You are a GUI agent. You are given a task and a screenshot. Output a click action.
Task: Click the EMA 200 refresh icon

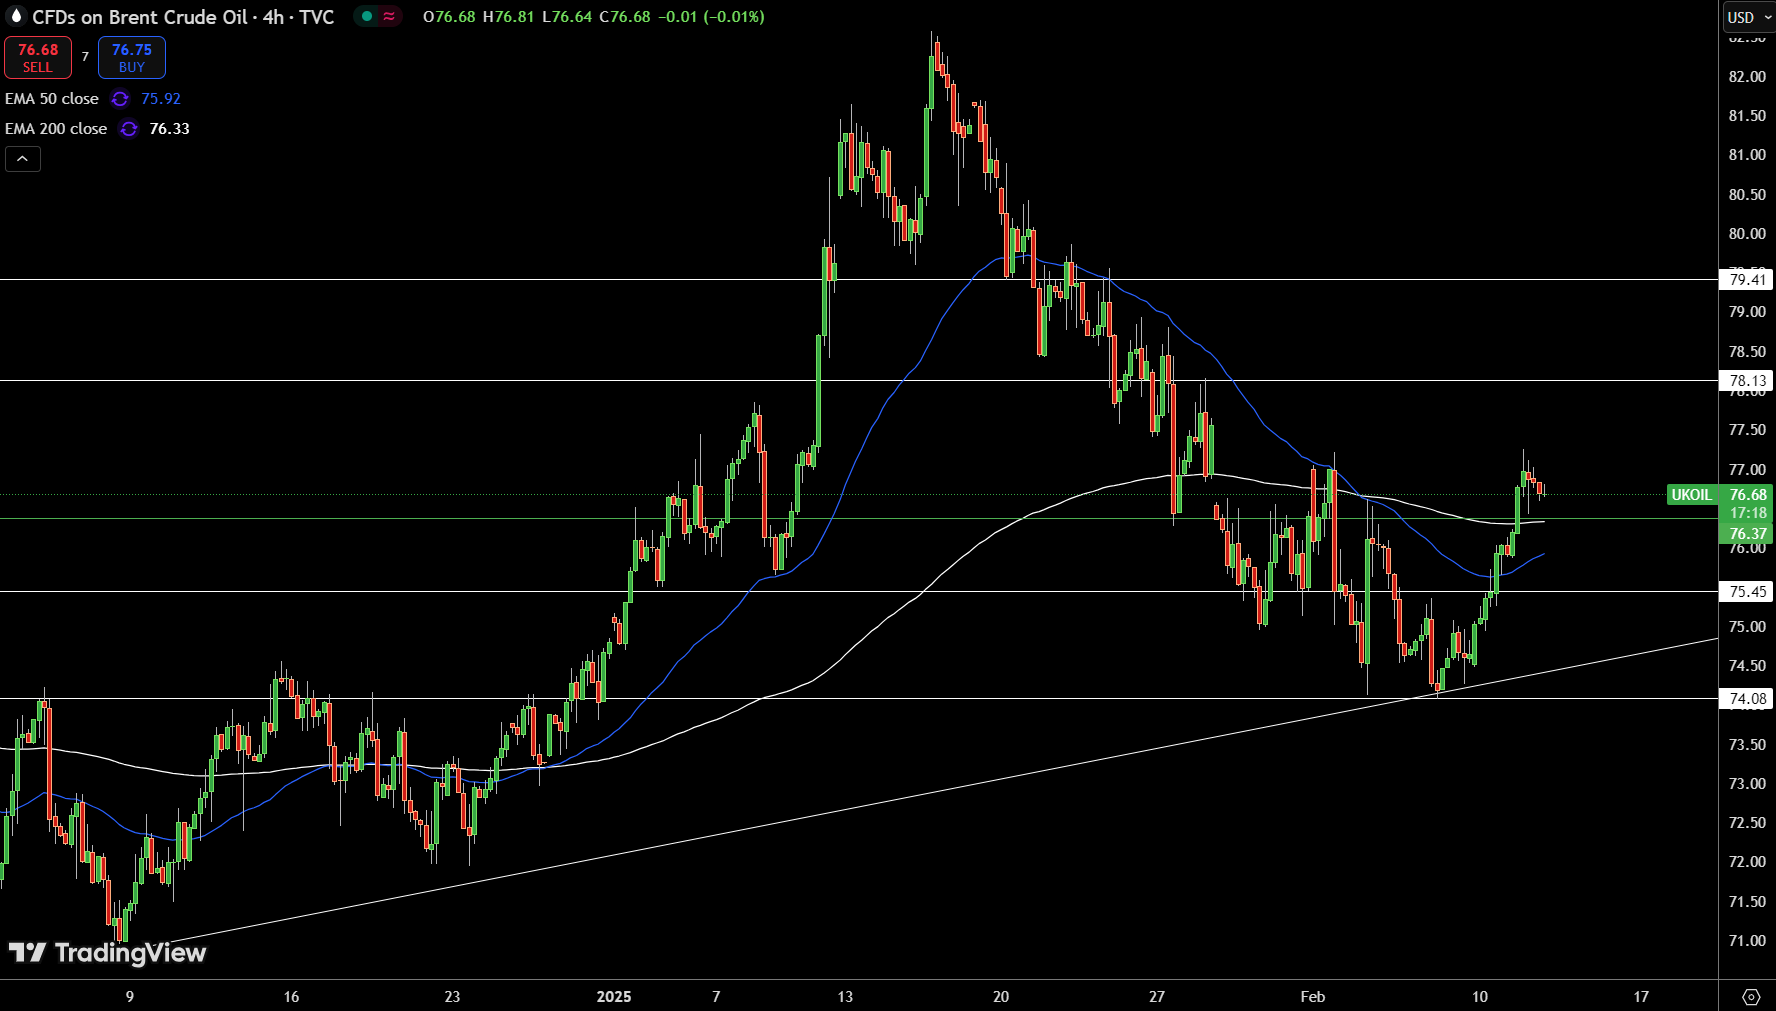coord(129,129)
